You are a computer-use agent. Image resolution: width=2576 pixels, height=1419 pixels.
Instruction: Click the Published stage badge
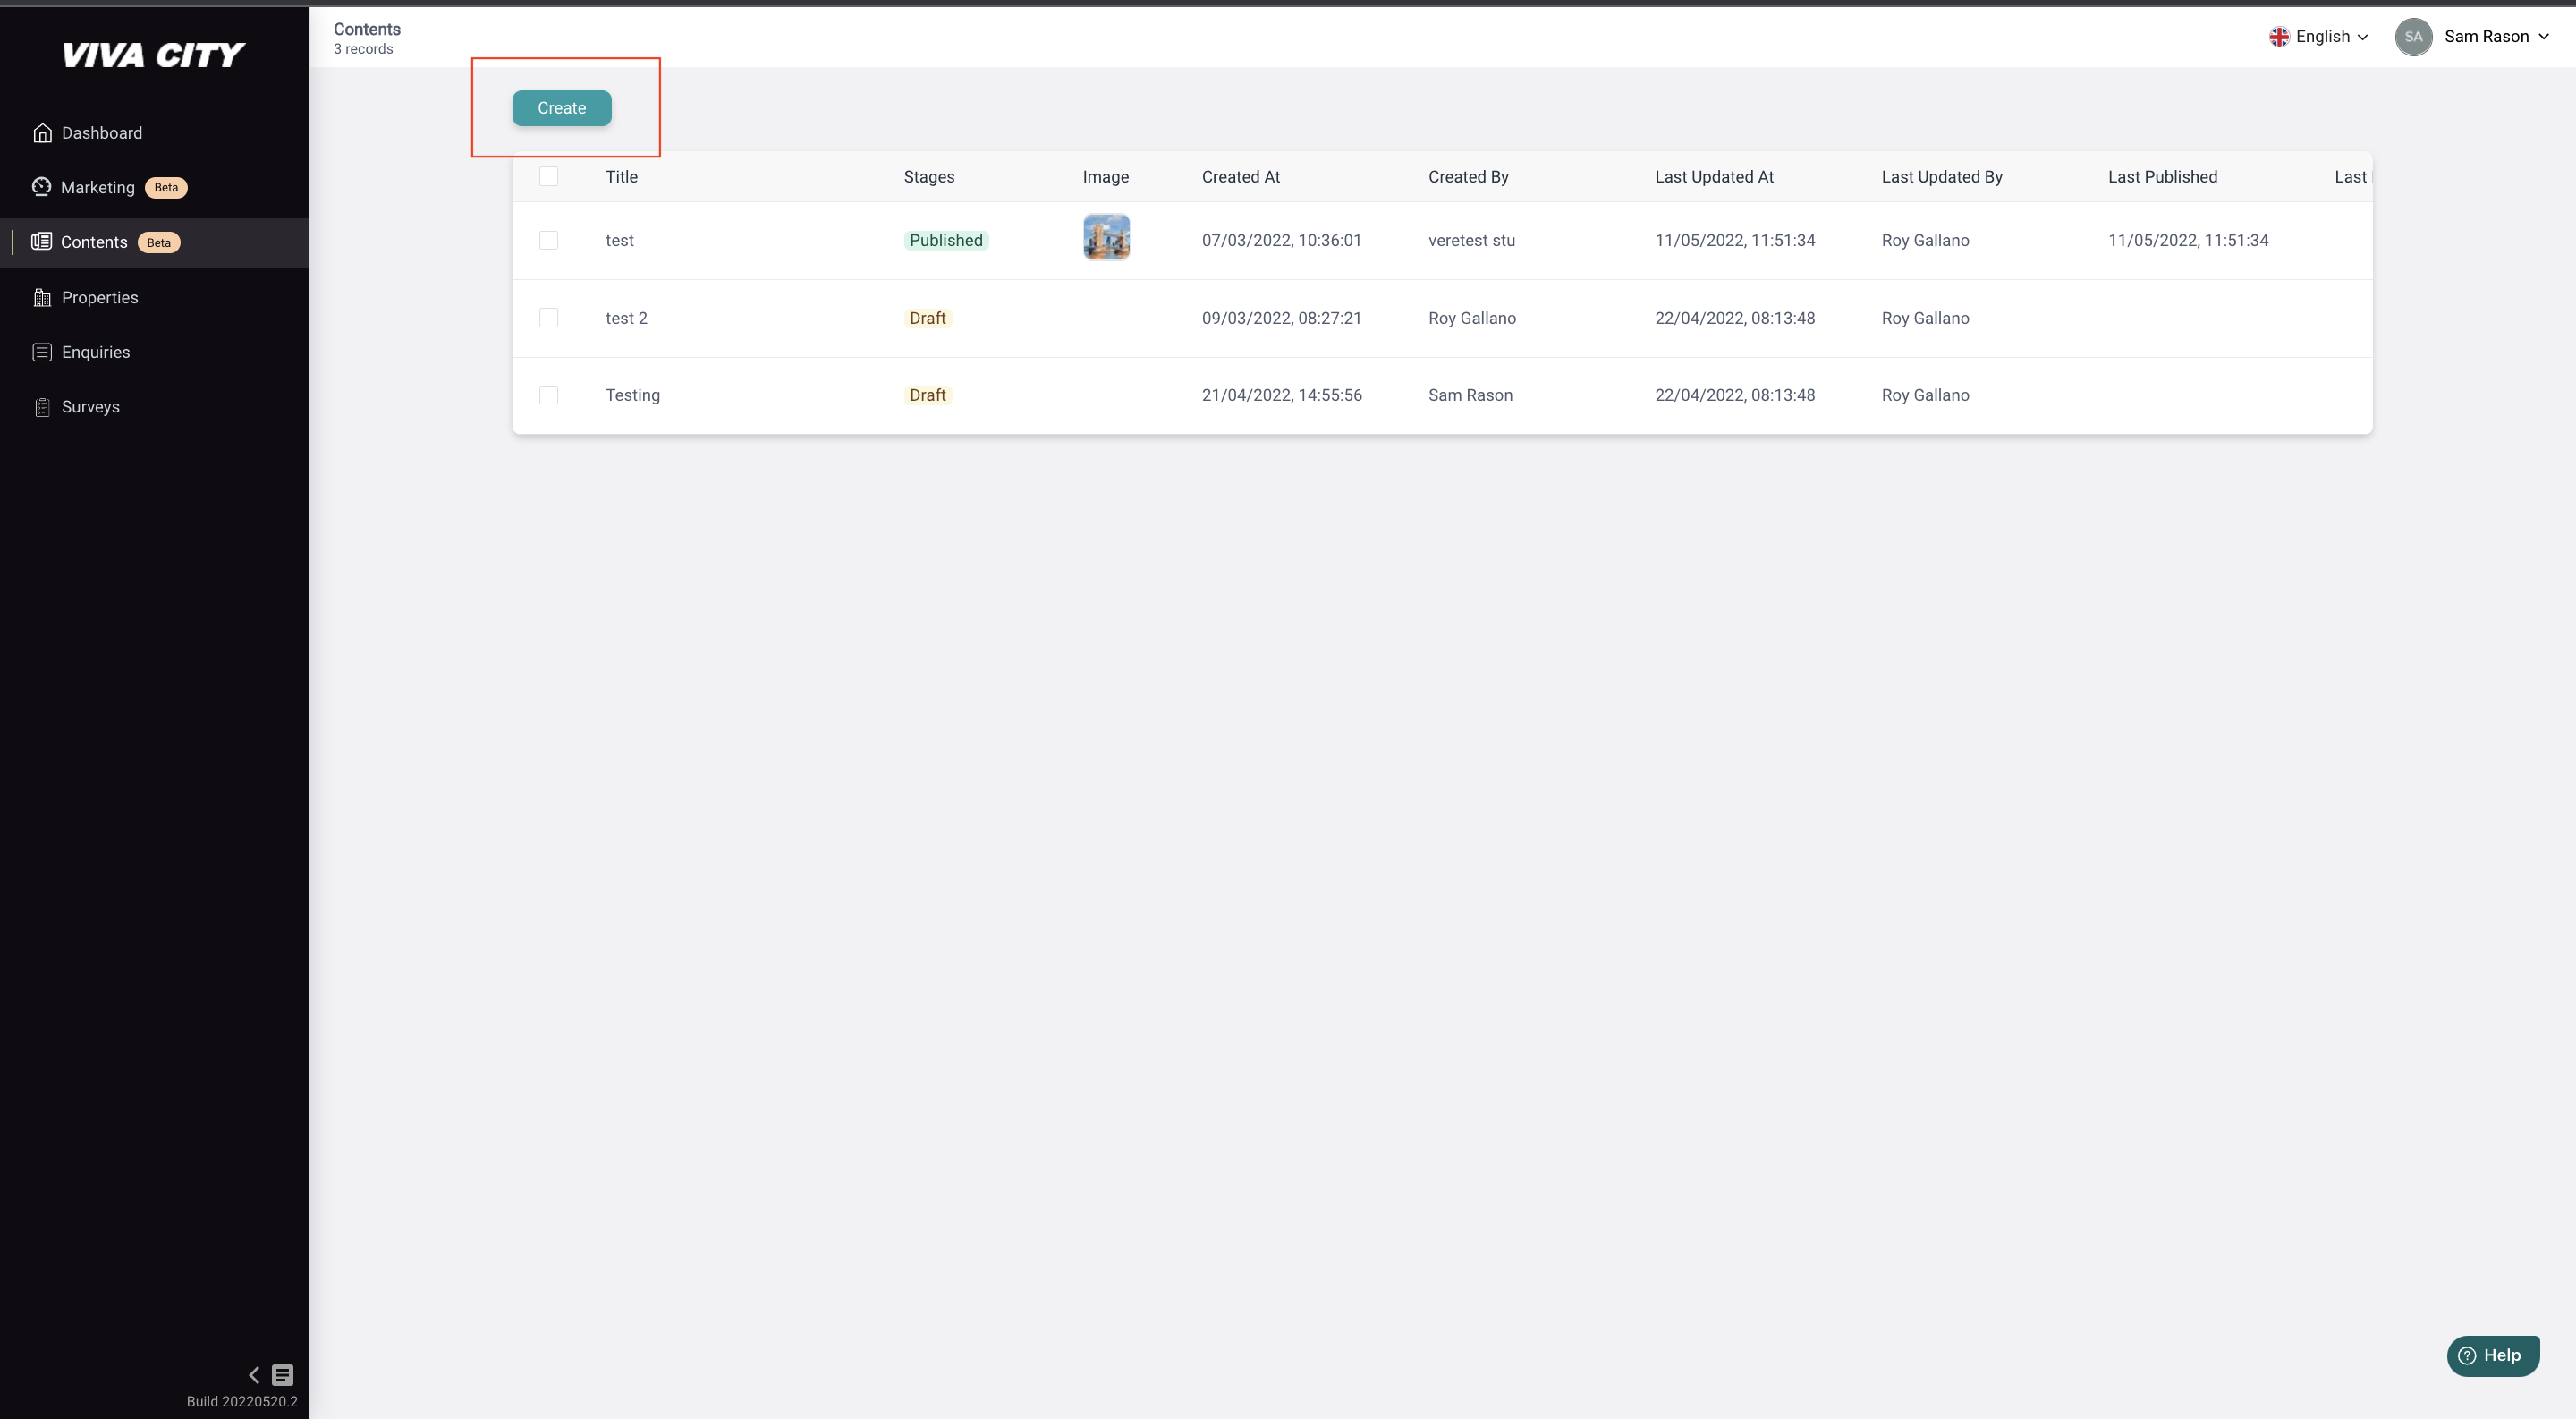pos(945,240)
